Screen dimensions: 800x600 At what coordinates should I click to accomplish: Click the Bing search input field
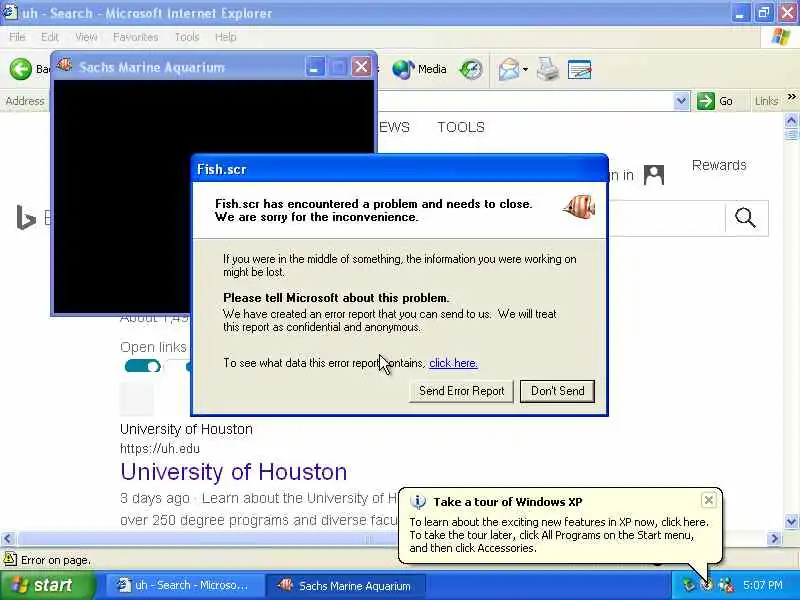(666, 218)
